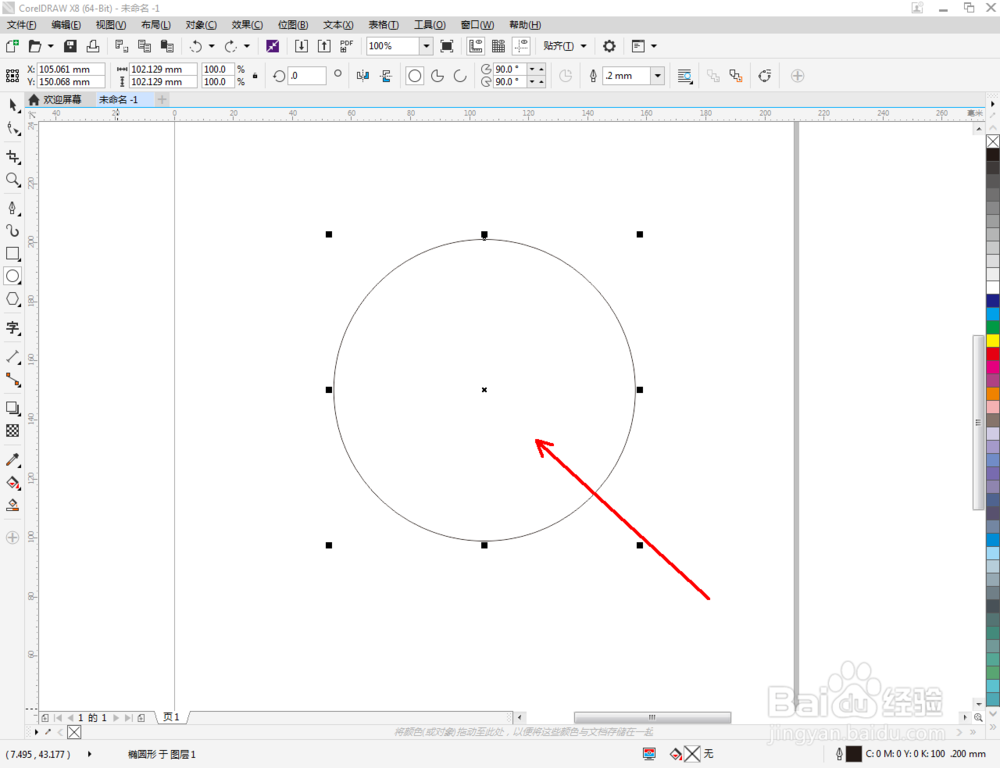The image size is (1000, 768).
Task: Select the Crop tool
Action: (x=13, y=157)
